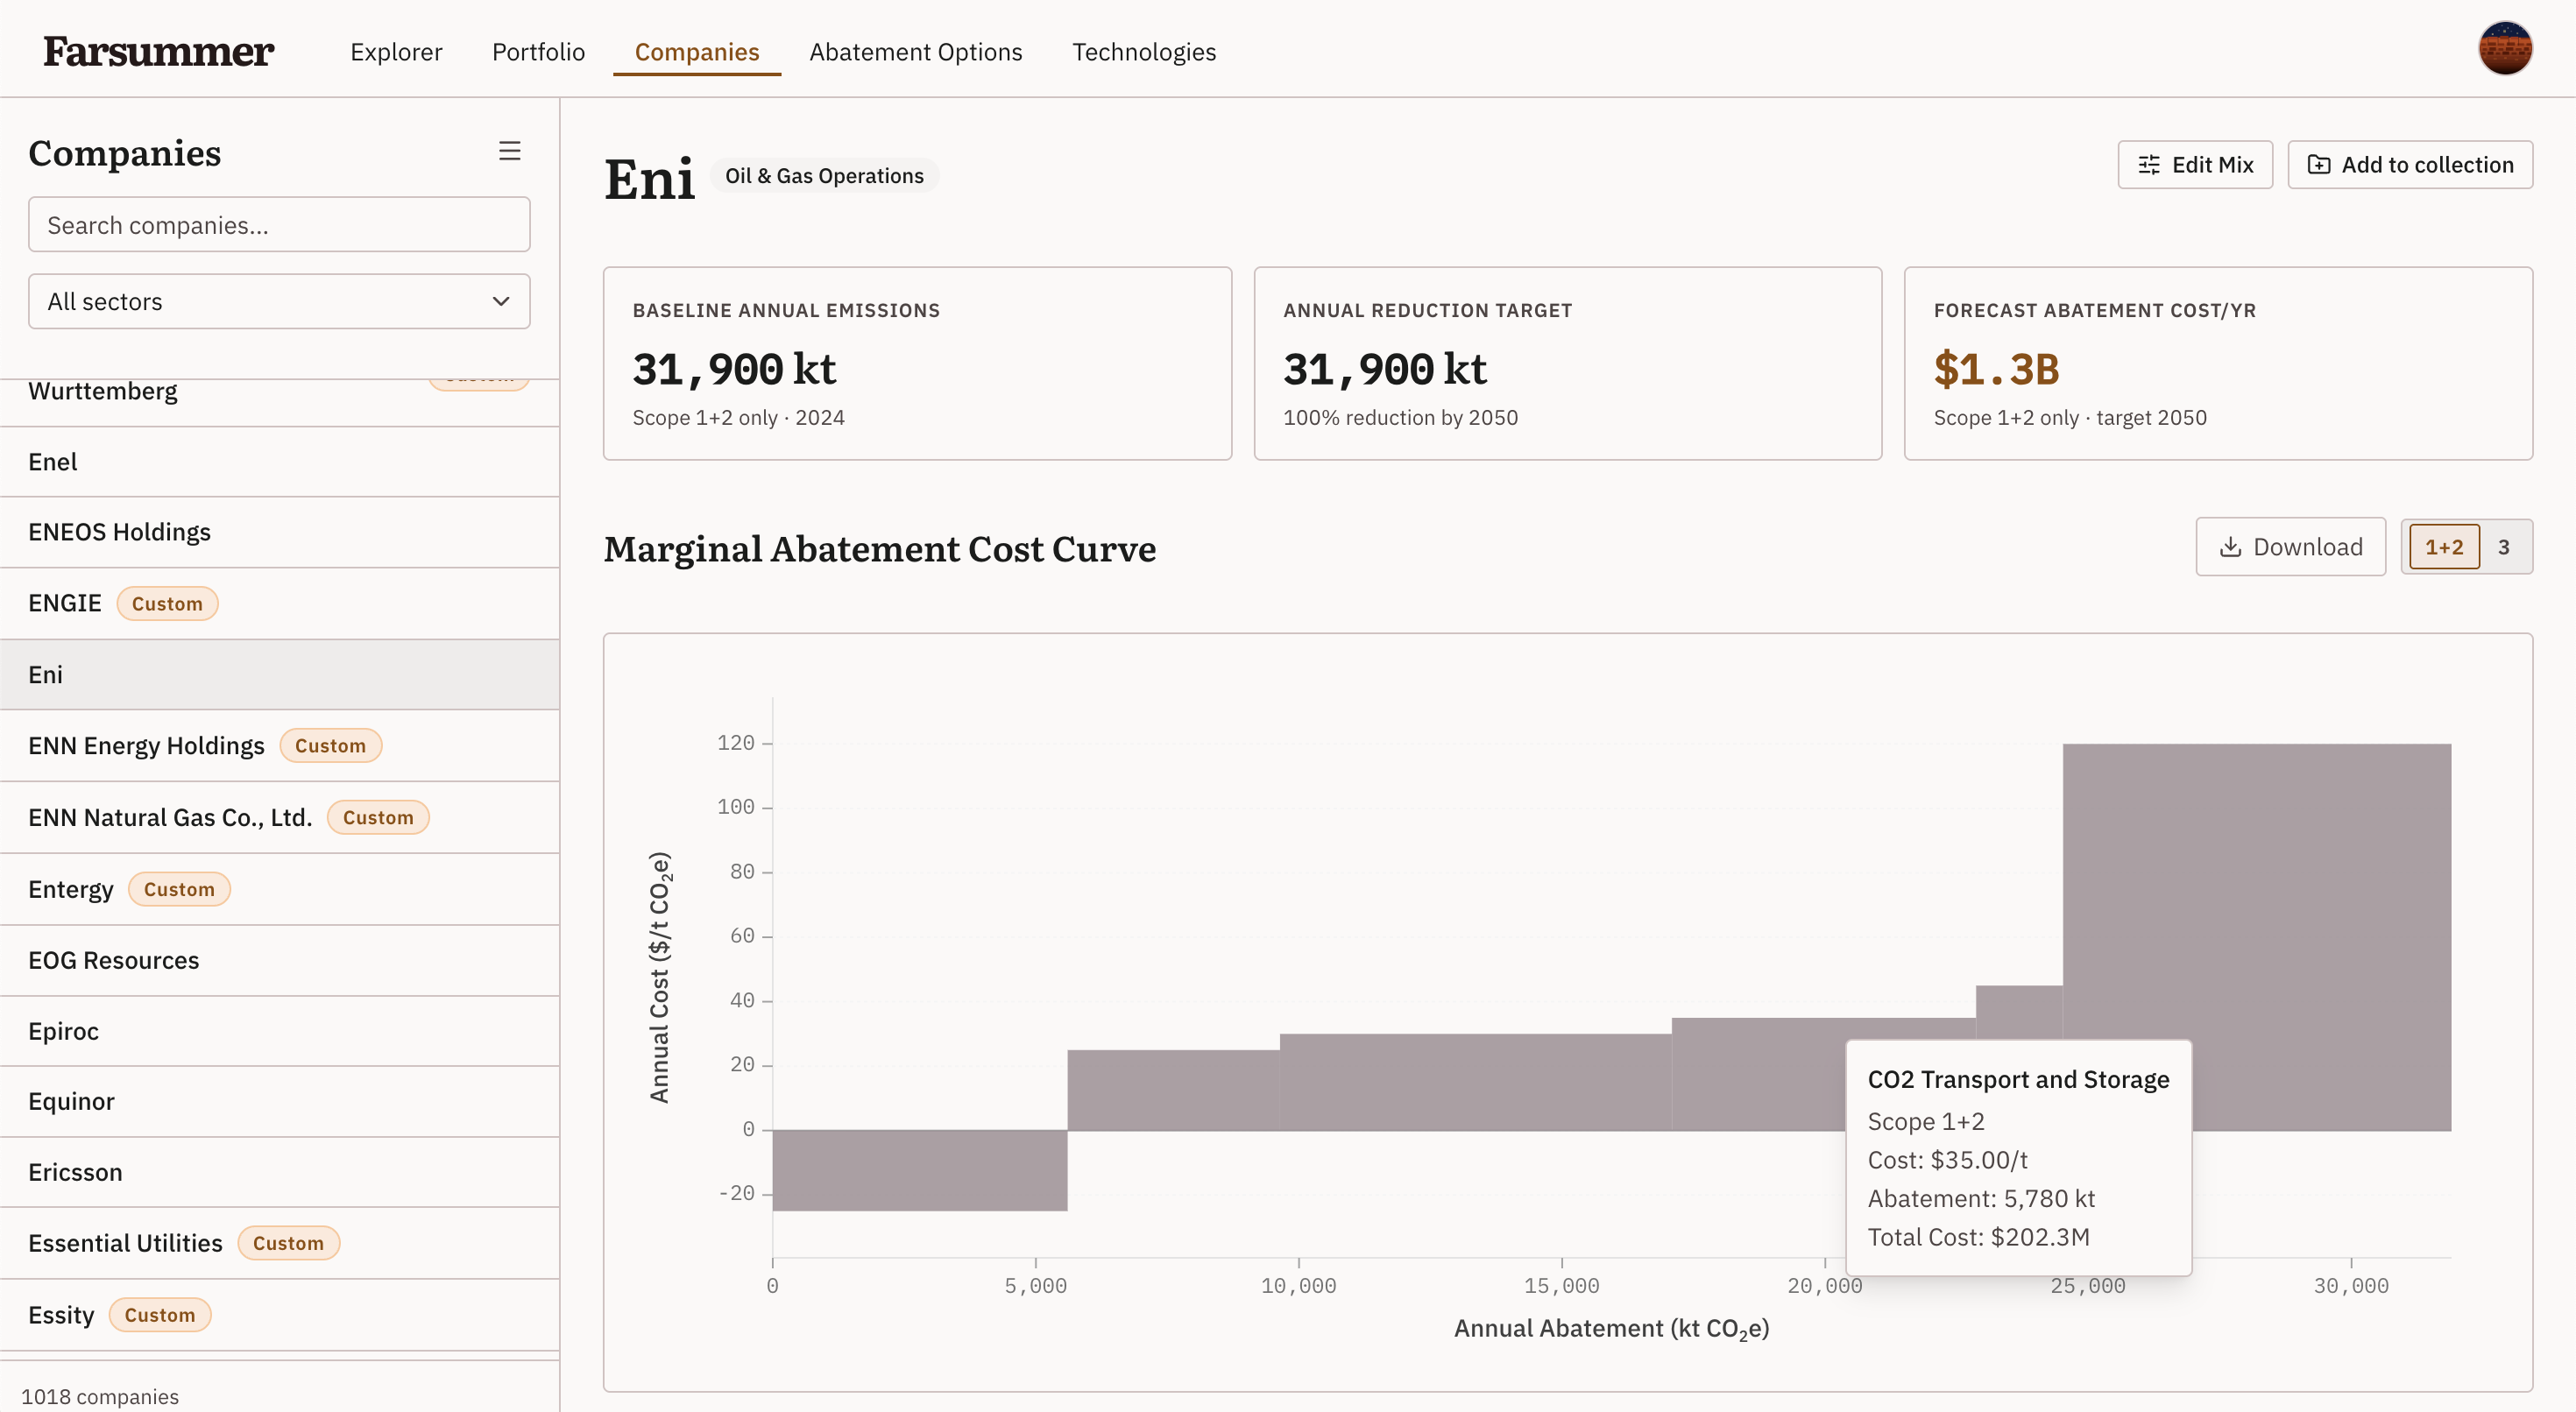Select ENEOS Holdings company
The width and height of the screenshot is (2576, 1412).
(x=279, y=532)
